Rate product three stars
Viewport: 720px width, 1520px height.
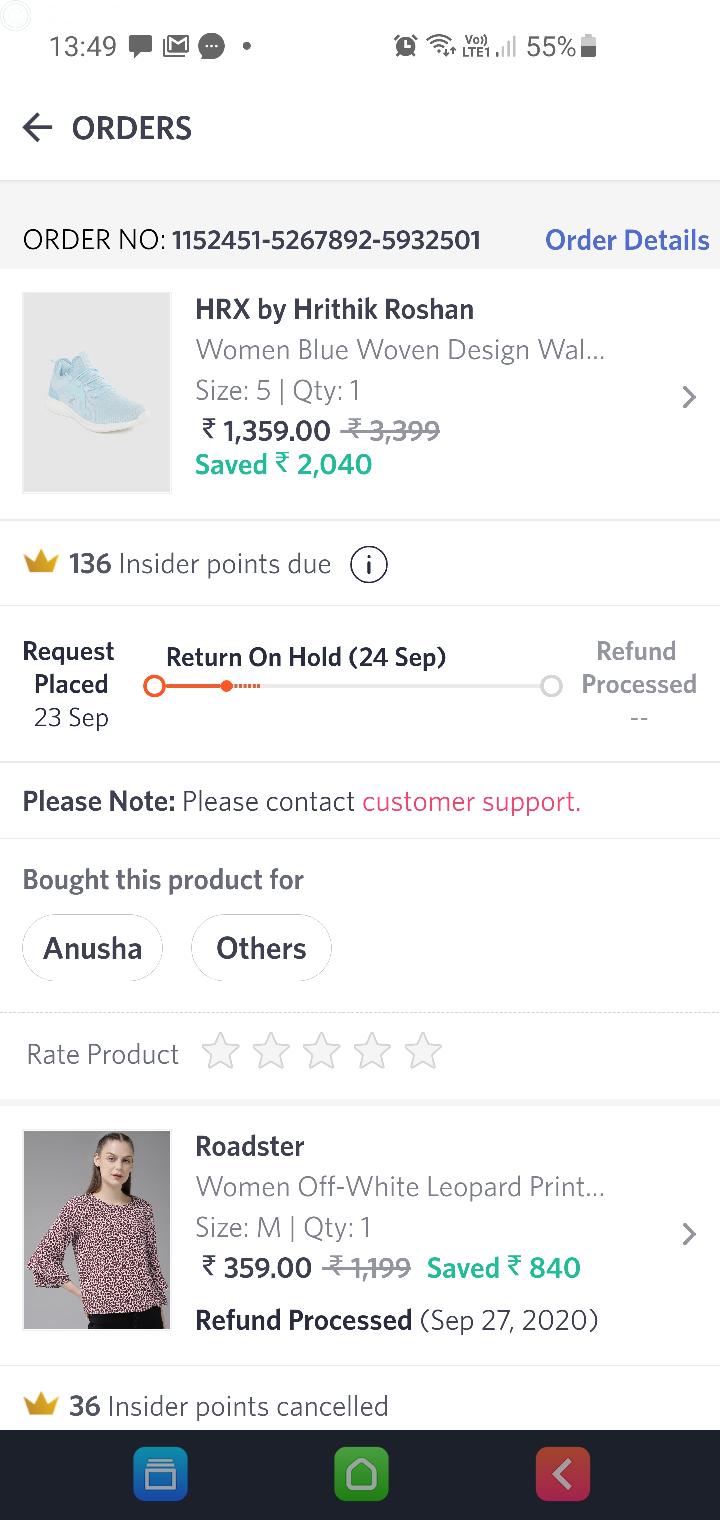coord(321,1052)
